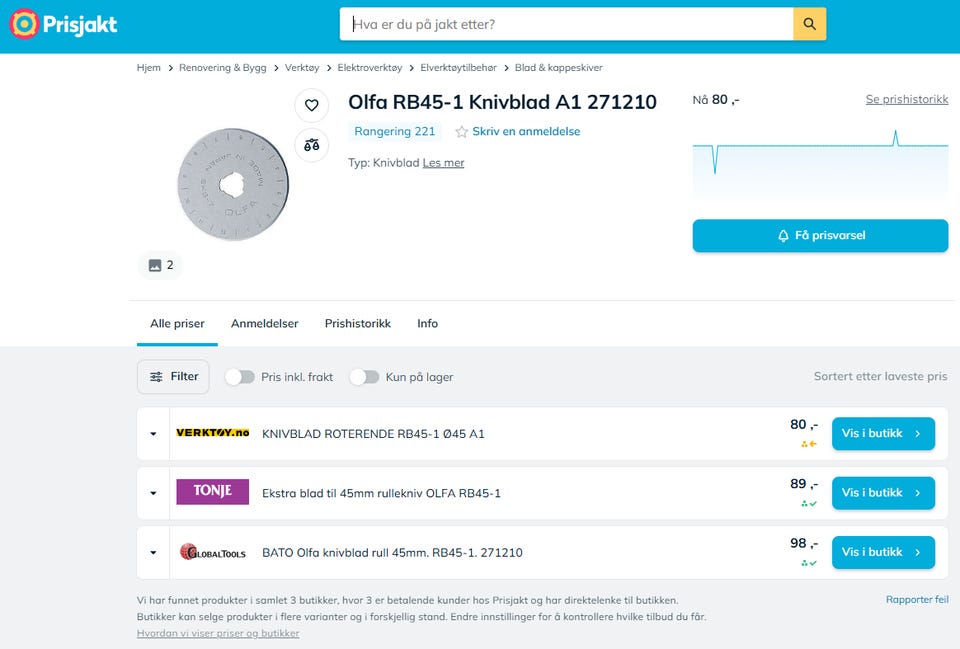Image resolution: width=960 pixels, height=649 pixels.
Task: Expand the Verktøy.no offer row
Action: click(153, 433)
